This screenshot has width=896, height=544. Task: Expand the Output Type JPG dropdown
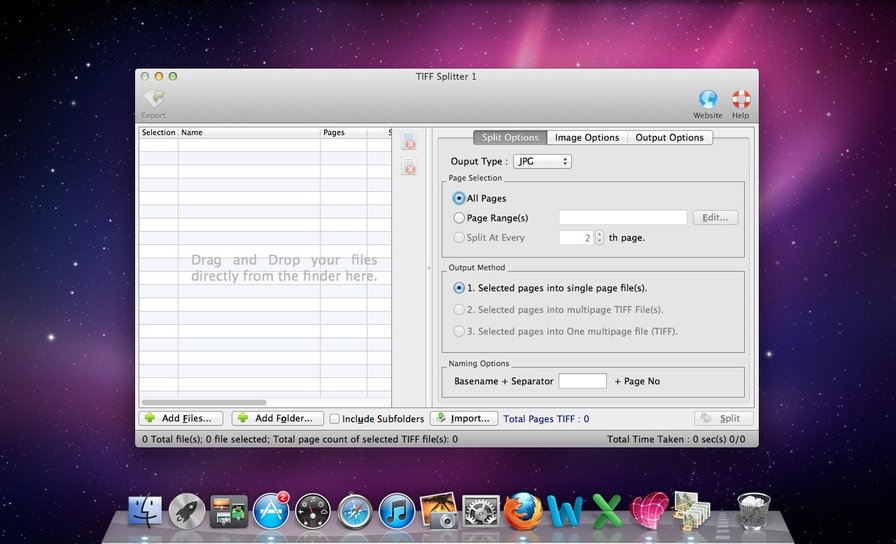click(541, 161)
